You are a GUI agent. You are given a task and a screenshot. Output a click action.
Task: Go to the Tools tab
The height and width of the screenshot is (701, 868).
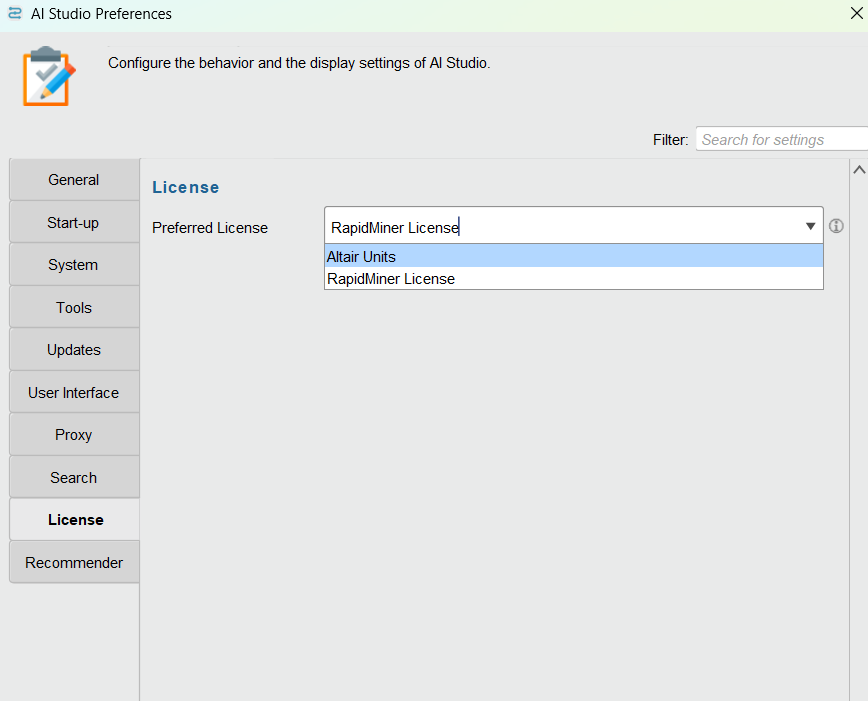pos(74,307)
